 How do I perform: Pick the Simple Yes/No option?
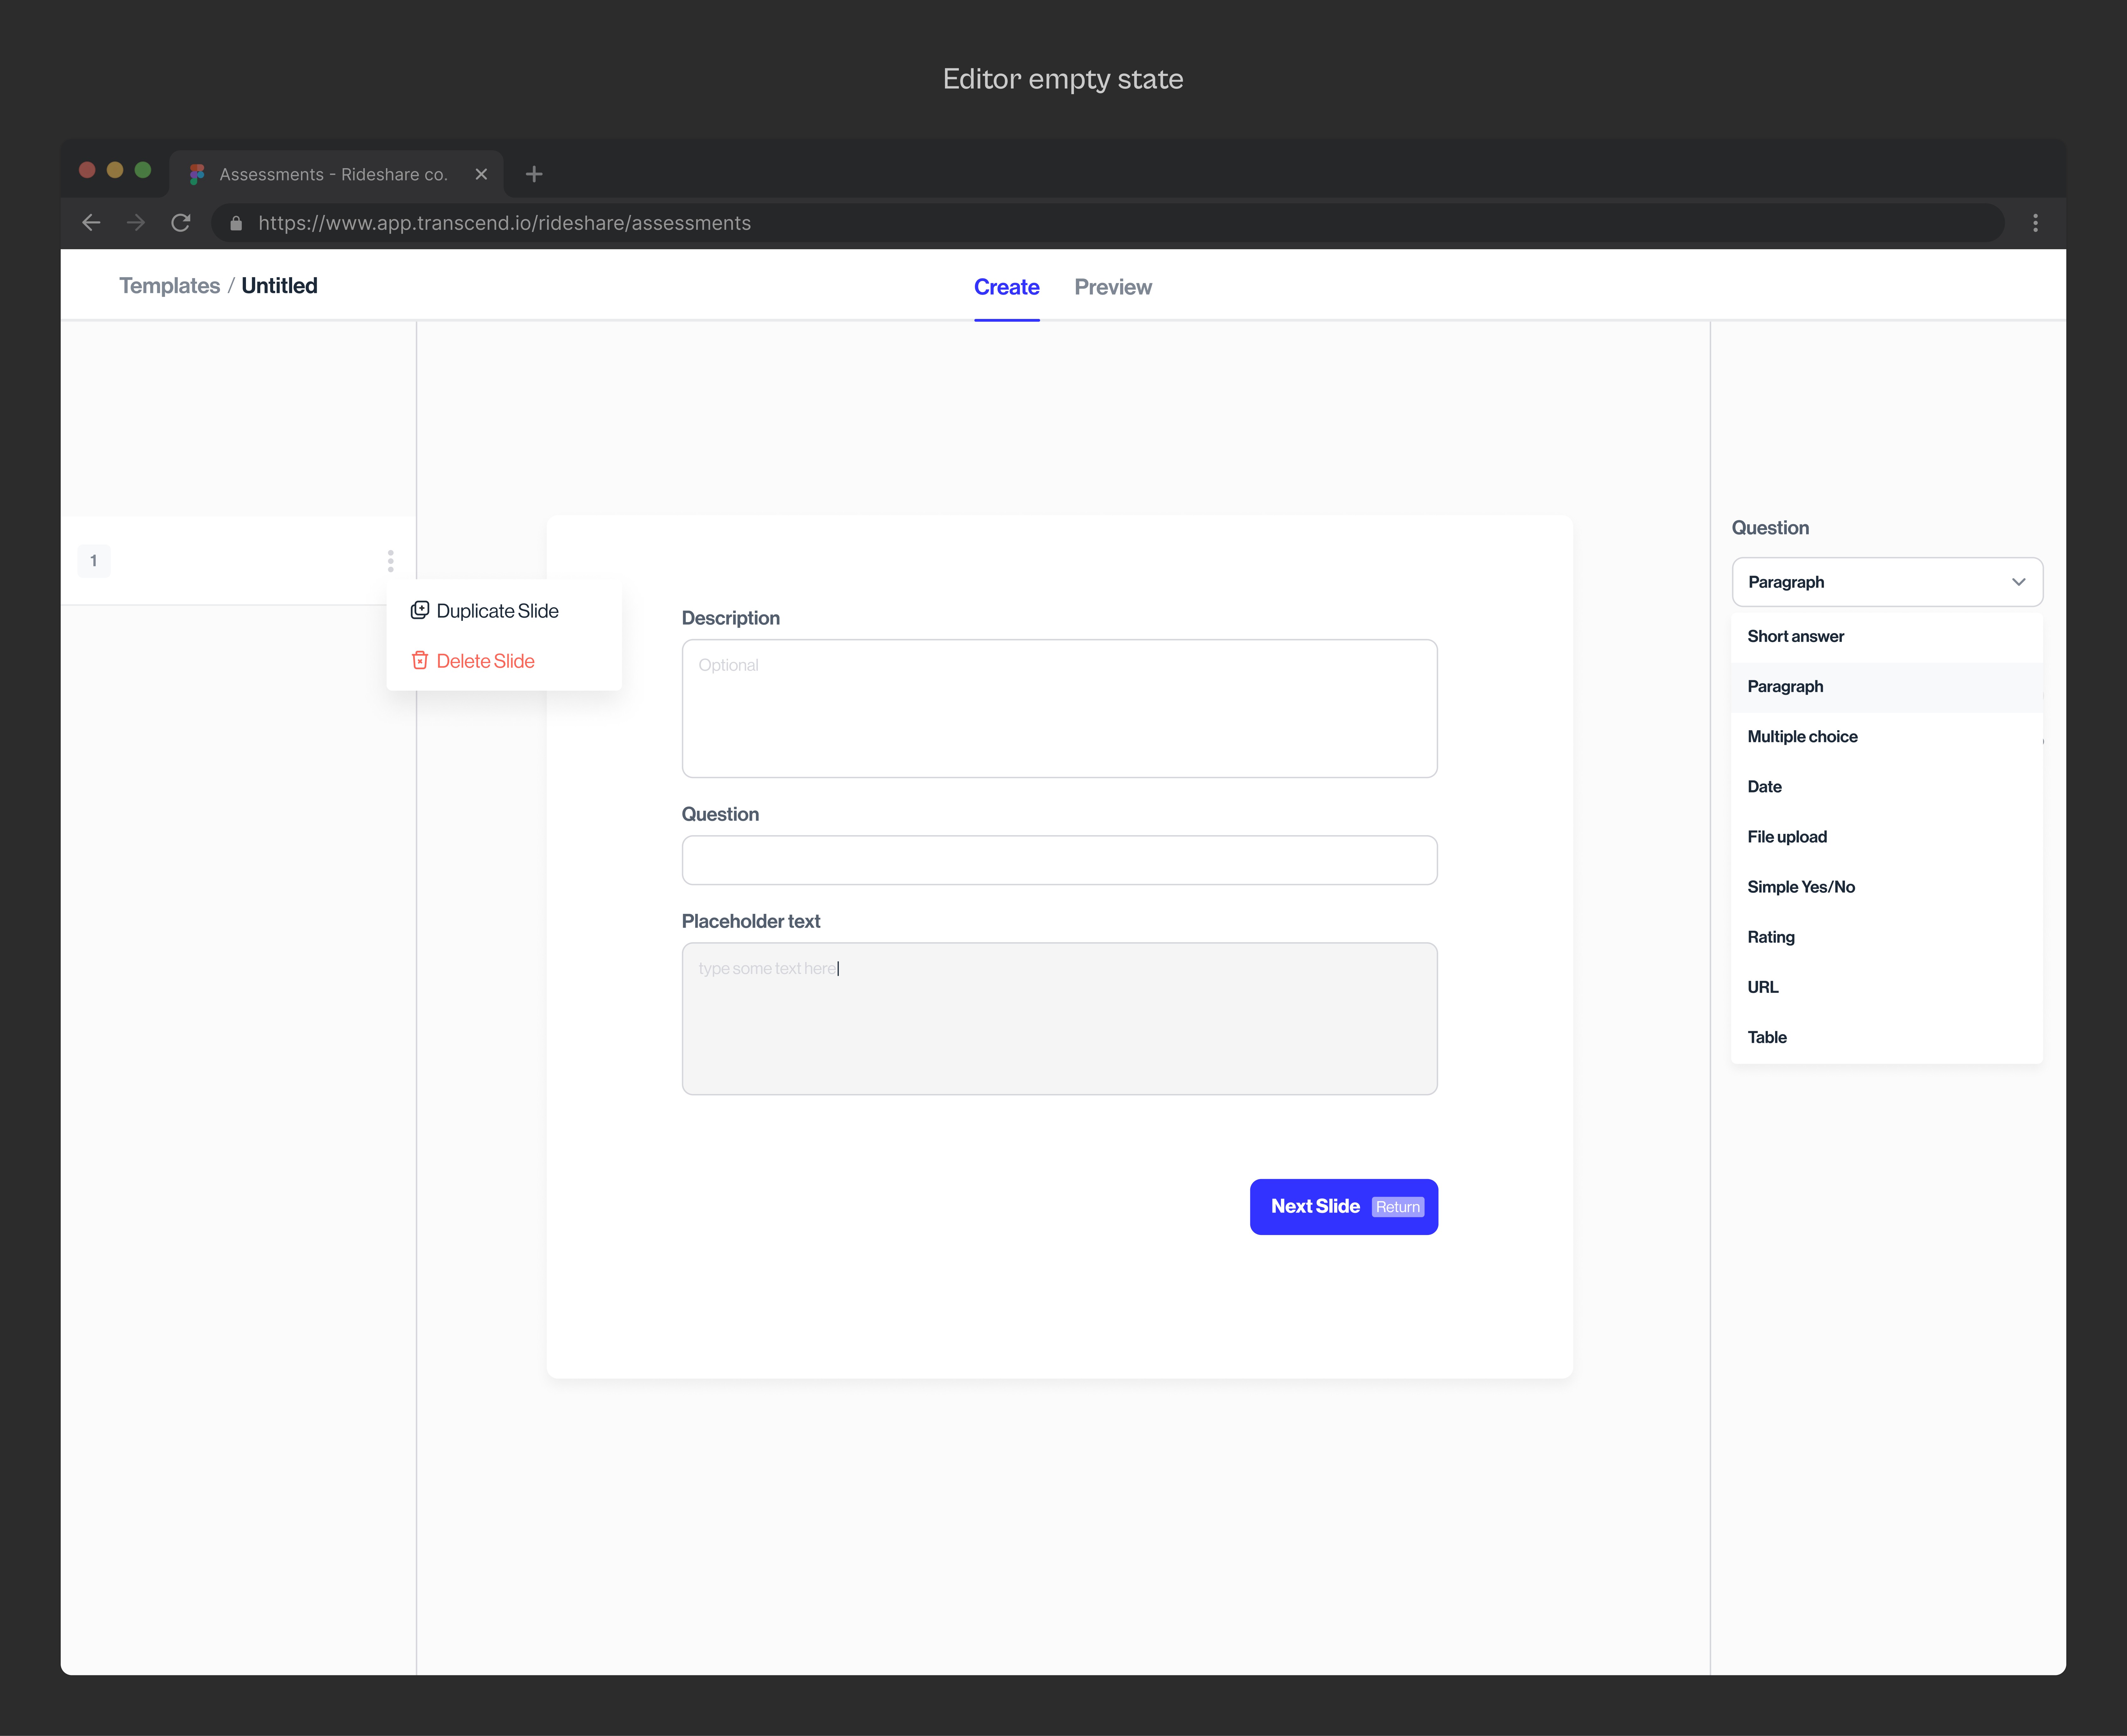pyautogui.click(x=1800, y=887)
